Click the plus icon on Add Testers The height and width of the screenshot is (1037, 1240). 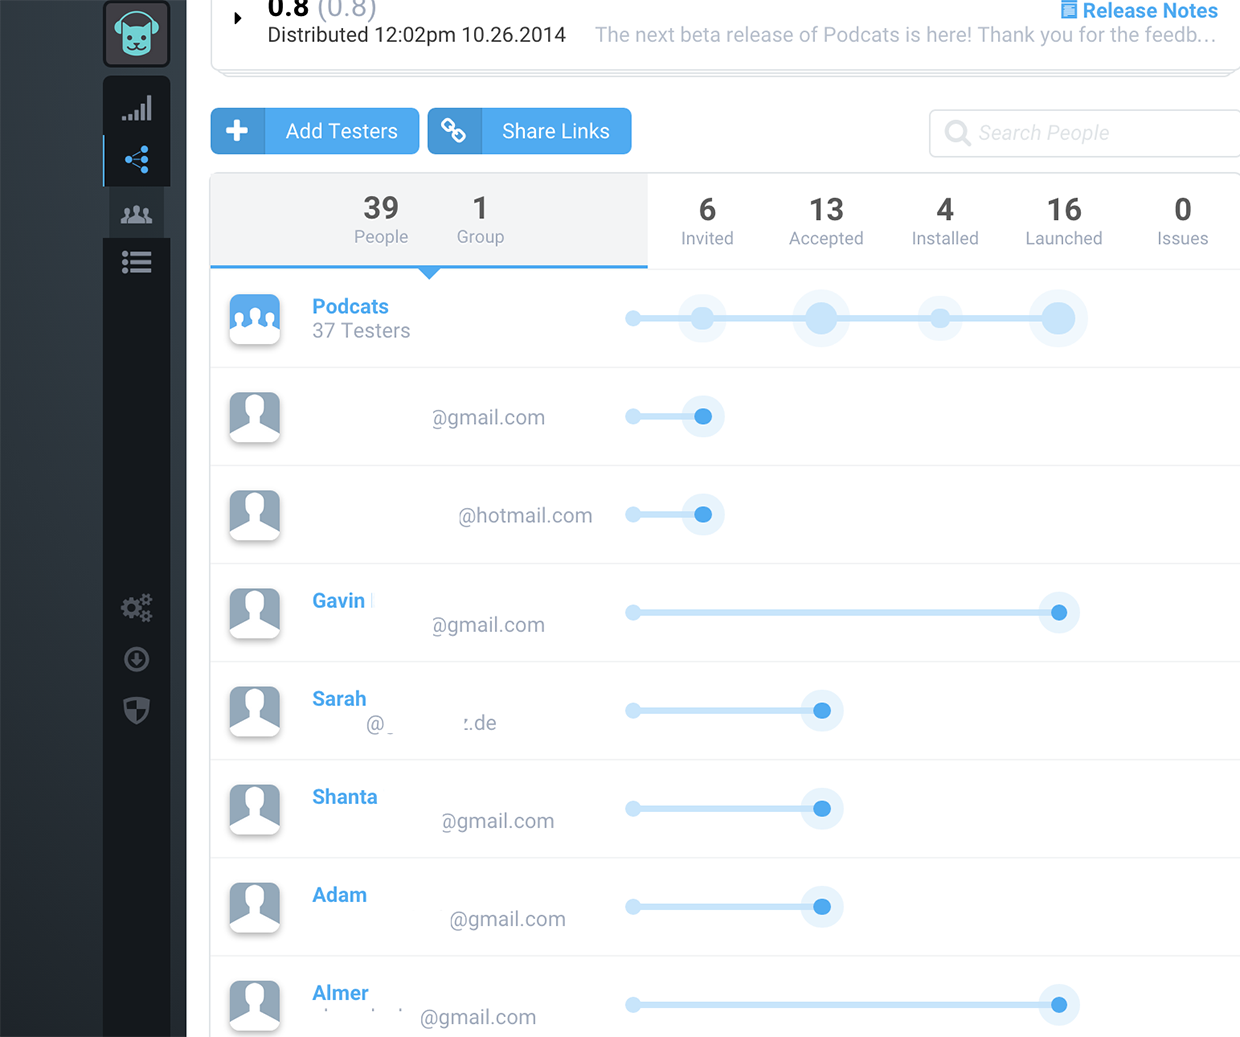(237, 131)
